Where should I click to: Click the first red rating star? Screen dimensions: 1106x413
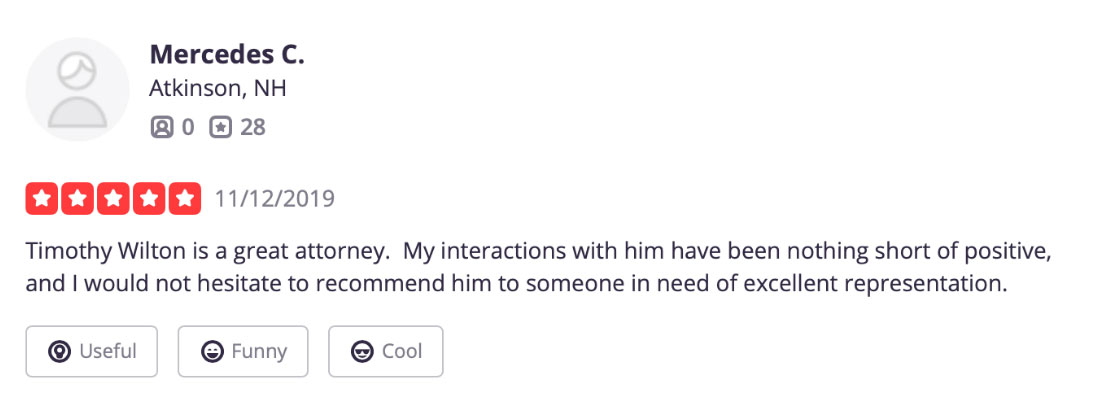[42, 199]
